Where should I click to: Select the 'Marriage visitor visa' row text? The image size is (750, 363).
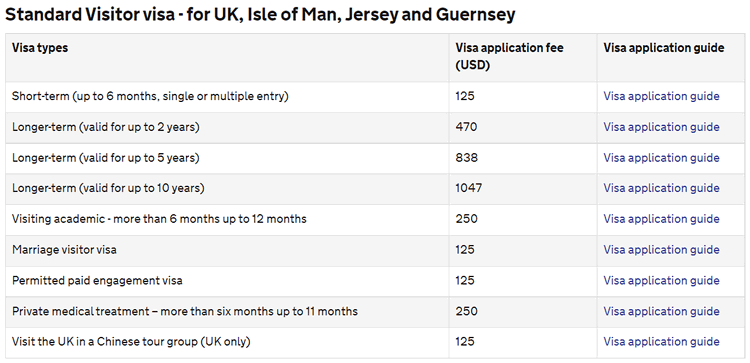[x=64, y=250]
